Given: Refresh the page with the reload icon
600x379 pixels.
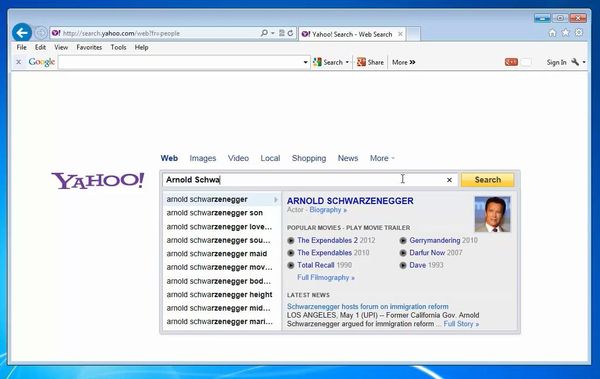Looking at the screenshot, I should click(290, 33).
